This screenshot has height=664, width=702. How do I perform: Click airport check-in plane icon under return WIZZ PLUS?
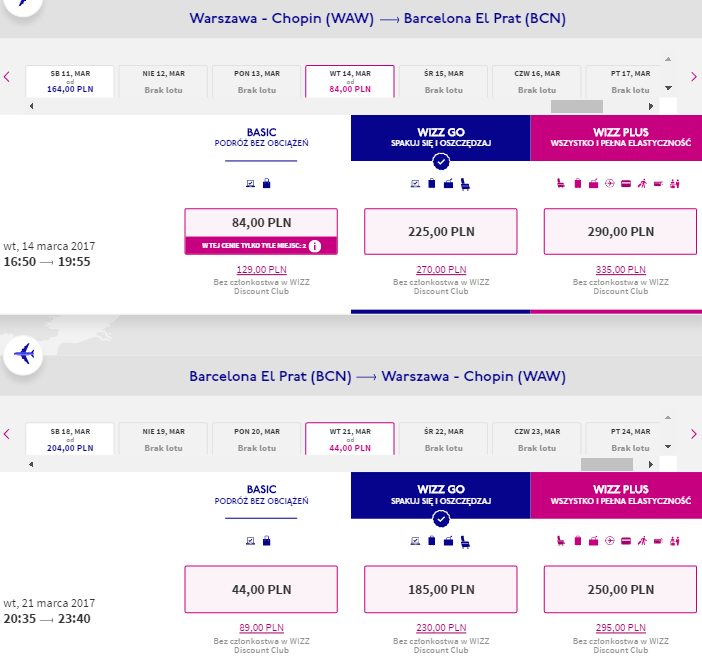[x=609, y=541]
